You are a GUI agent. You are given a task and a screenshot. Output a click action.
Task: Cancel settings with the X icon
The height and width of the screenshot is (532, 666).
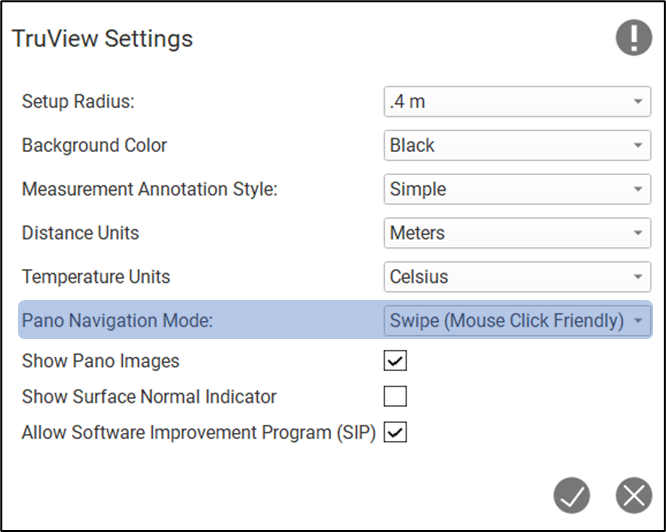[633, 495]
